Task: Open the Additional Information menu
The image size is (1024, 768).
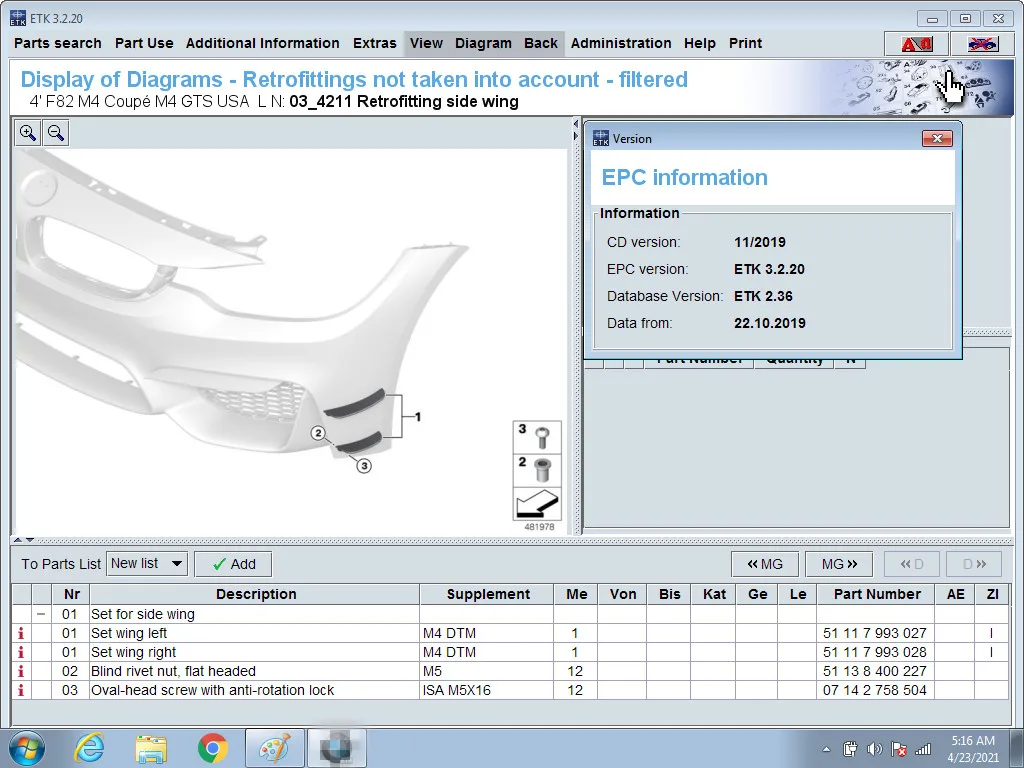Action: coord(263,43)
